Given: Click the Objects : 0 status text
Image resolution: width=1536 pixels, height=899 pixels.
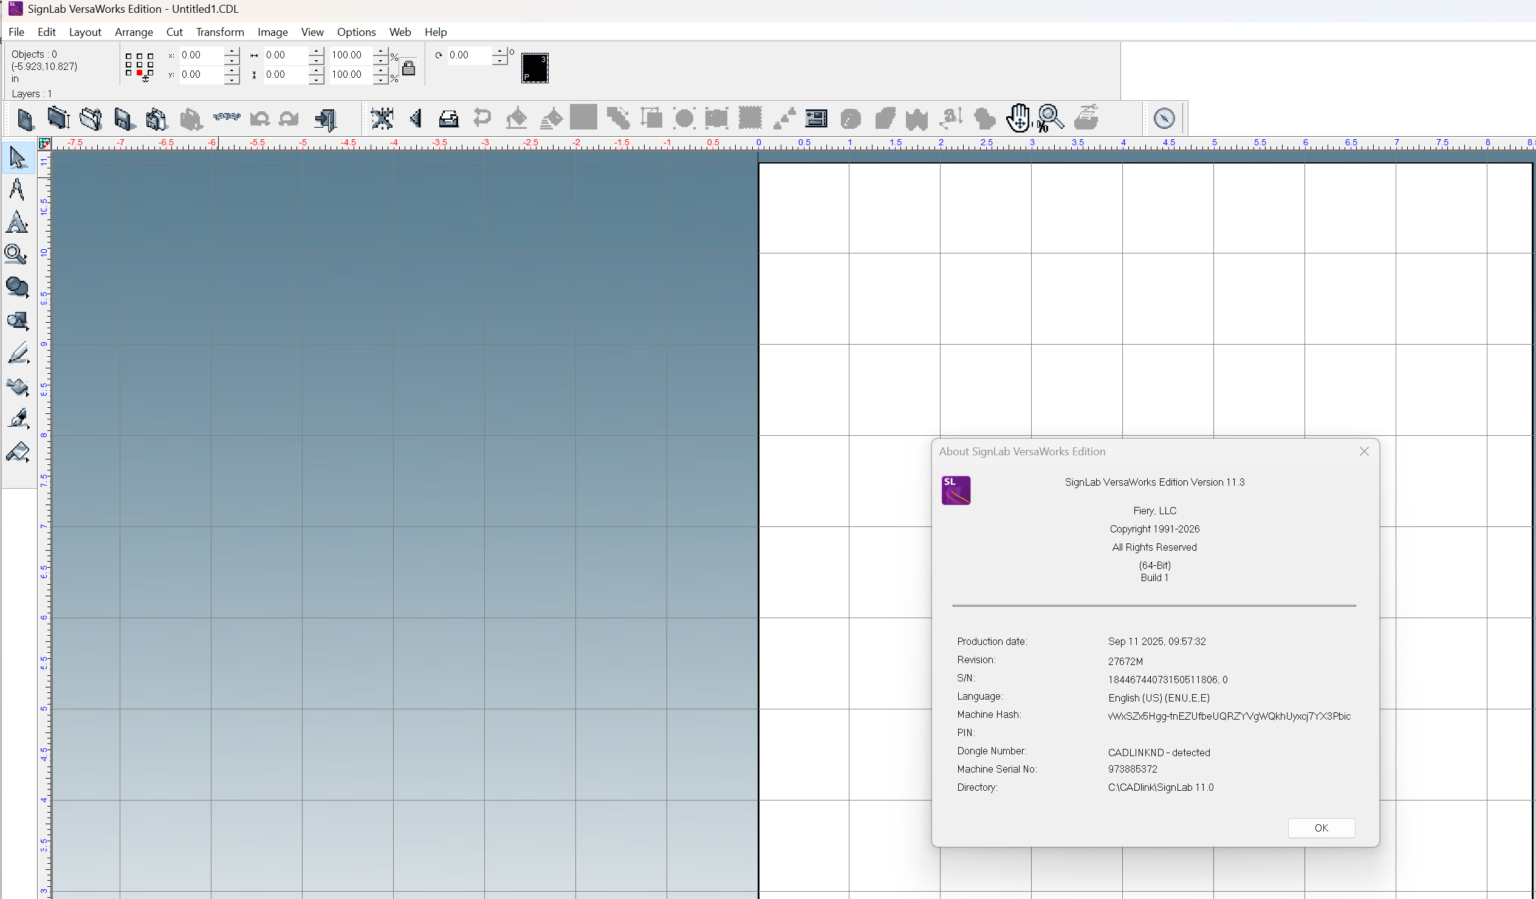Looking at the screenshot, I should tap(34, 54).
